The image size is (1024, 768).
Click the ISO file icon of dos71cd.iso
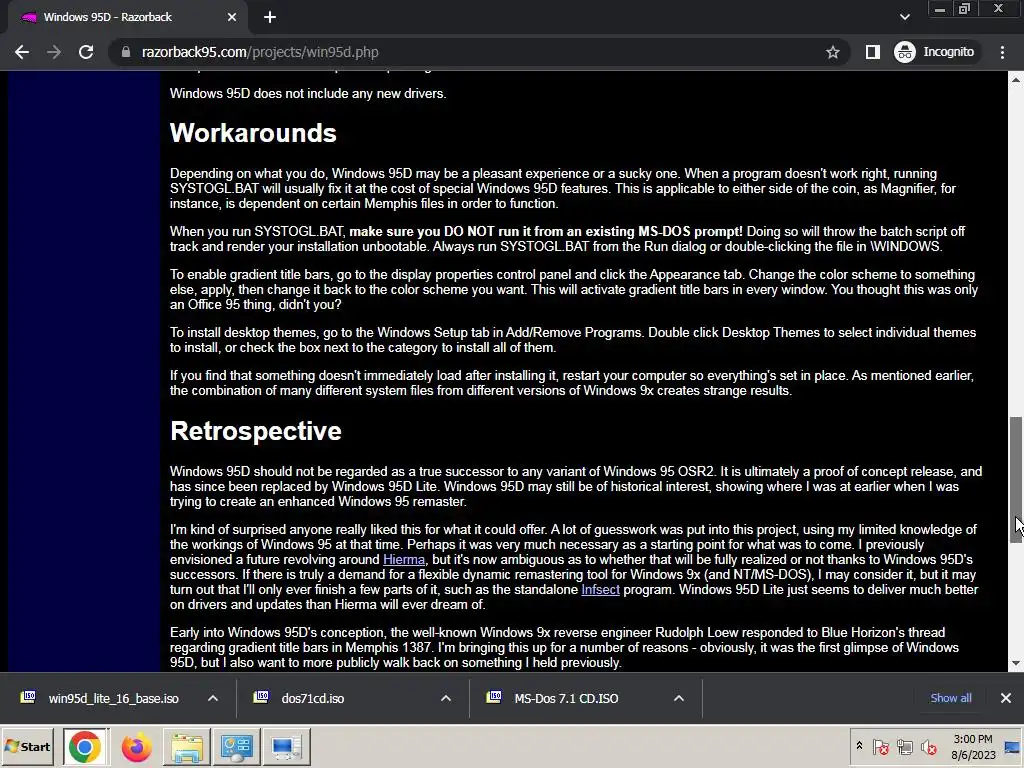coord(261,697)
